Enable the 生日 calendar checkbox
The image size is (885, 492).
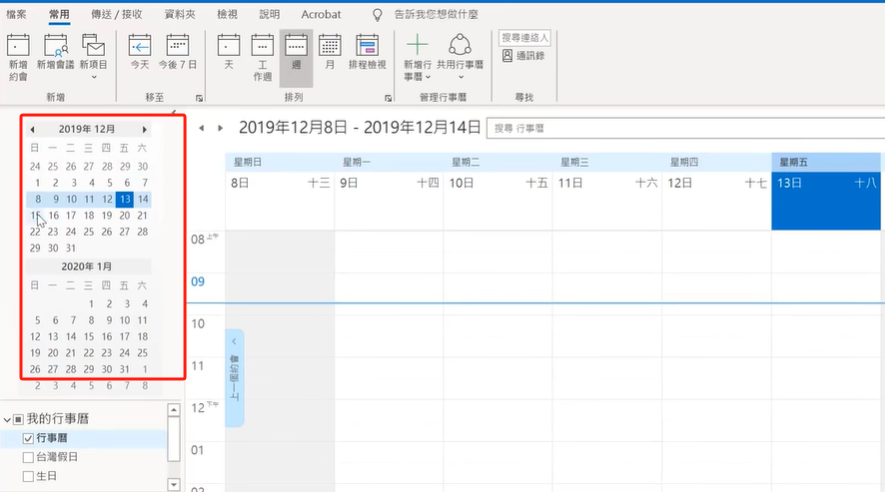(28, 476)
